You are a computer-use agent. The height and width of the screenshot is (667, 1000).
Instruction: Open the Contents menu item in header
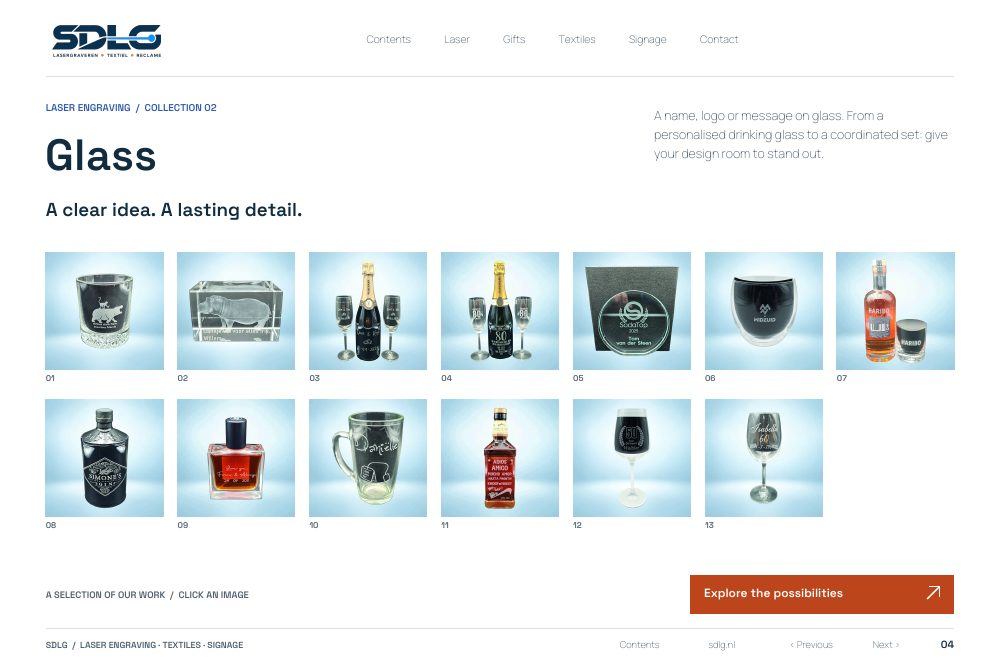click(x=388, y=40)
